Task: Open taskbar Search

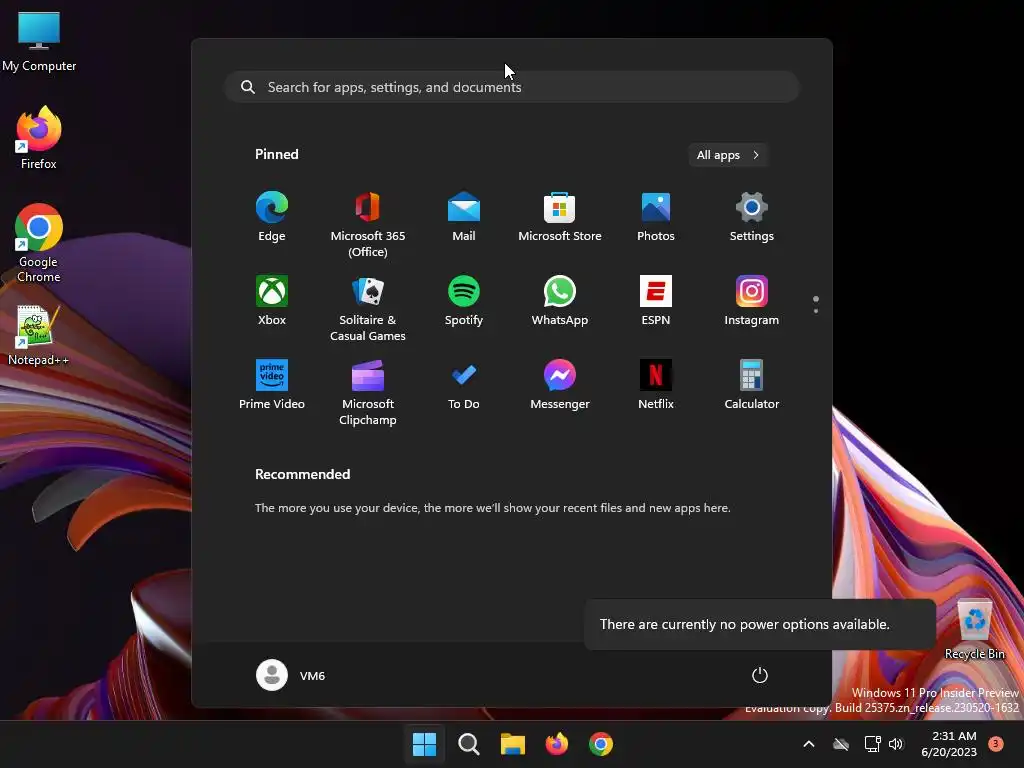Action: point(468,744)
